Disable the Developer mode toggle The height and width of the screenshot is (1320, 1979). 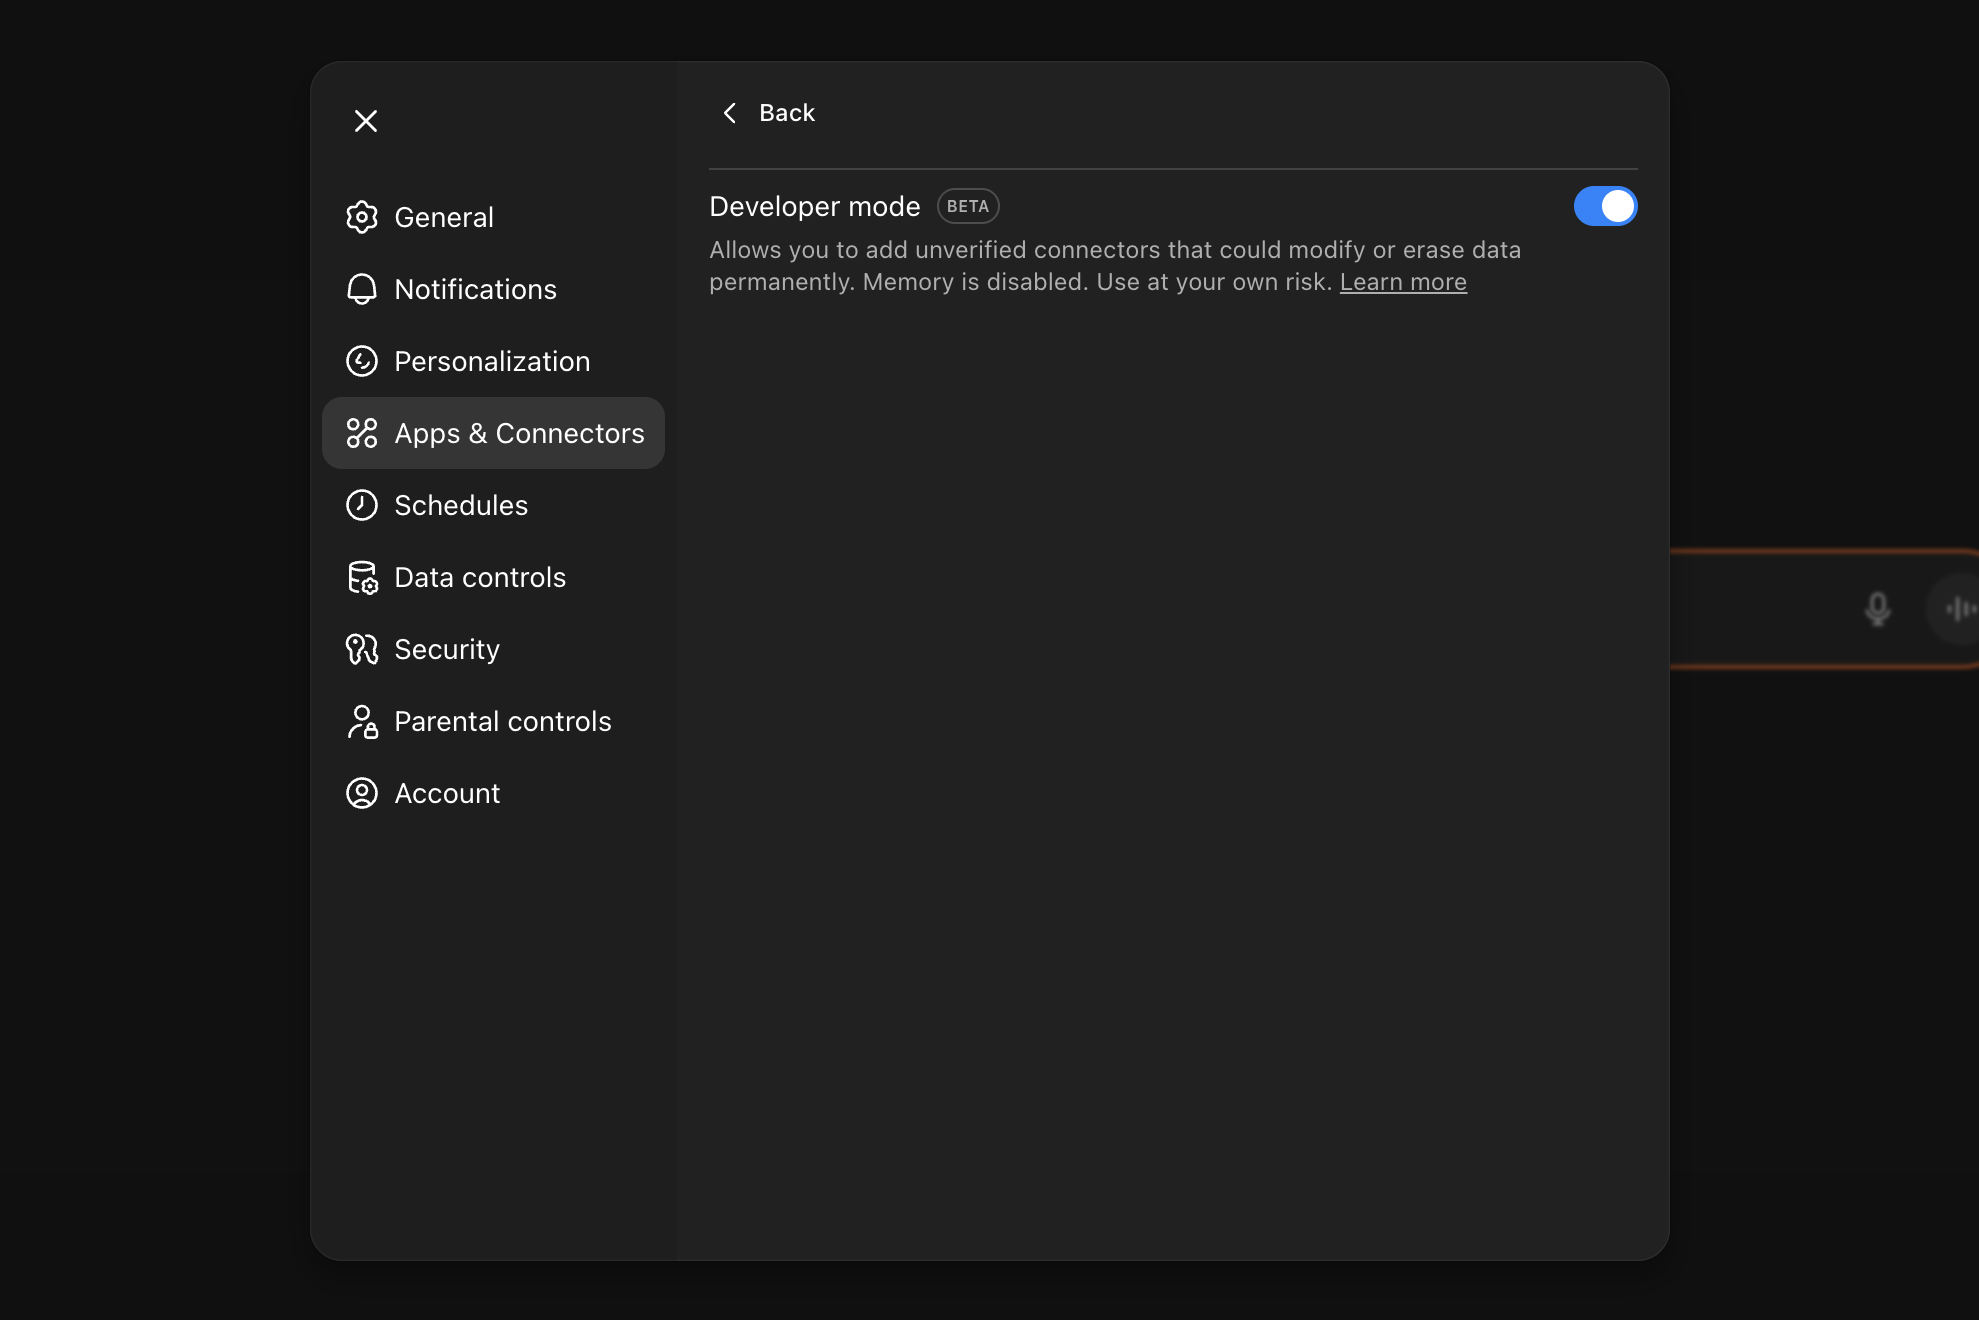[1604, 206]
